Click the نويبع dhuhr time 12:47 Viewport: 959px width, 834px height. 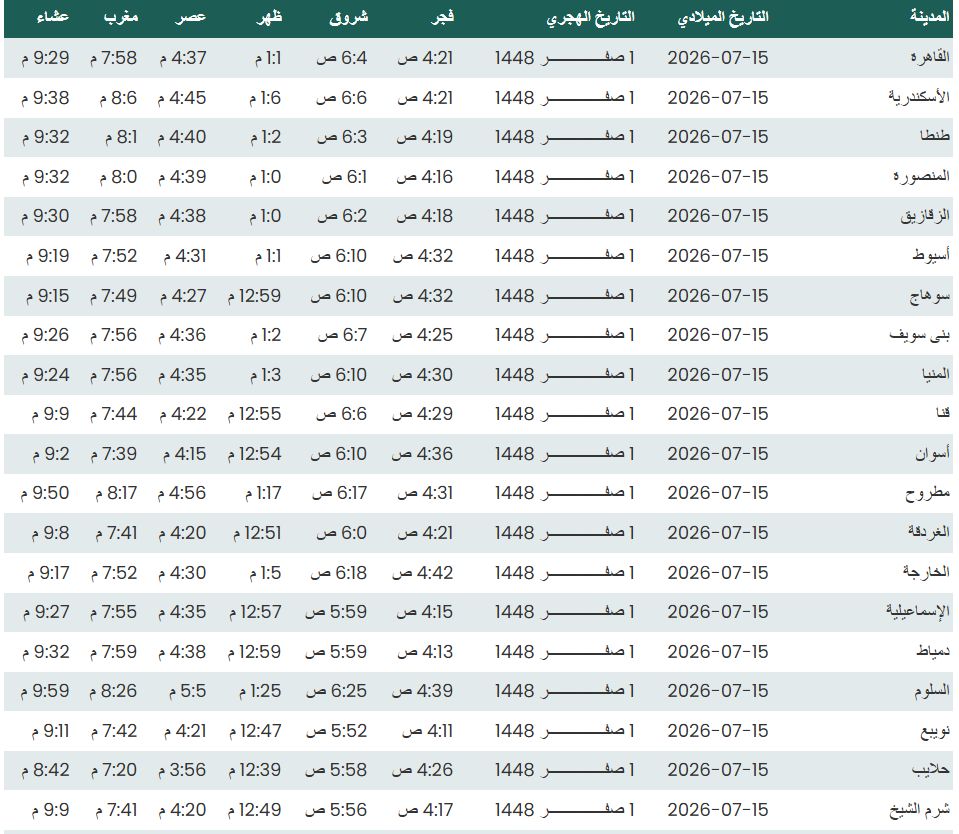(x=255, y=731)
